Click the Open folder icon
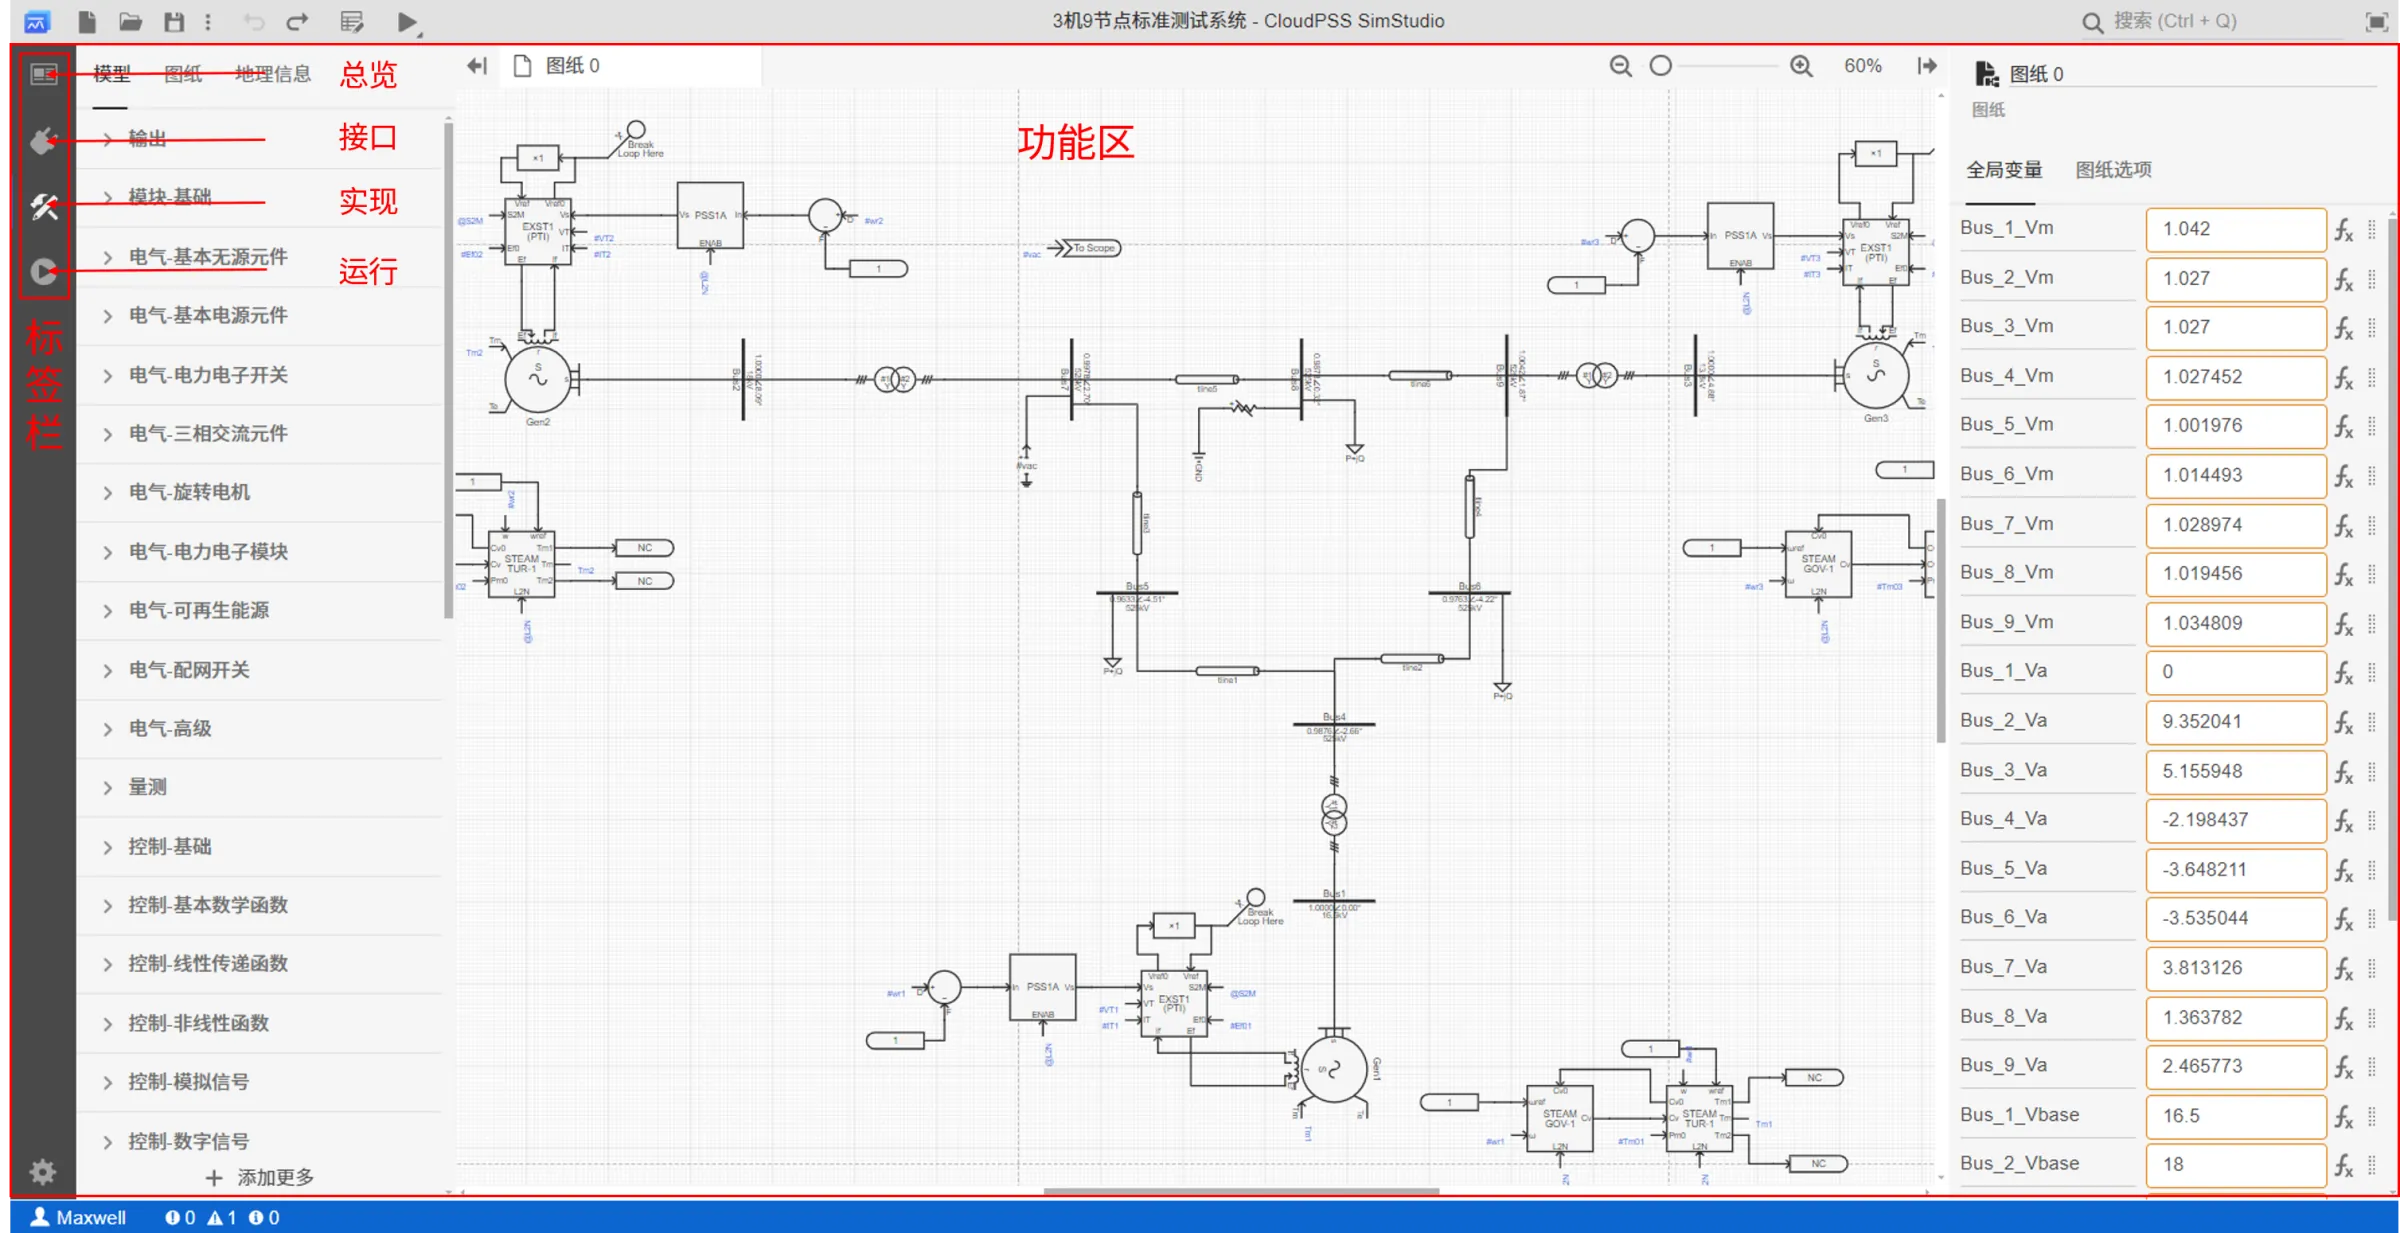The width and height of the screenshot is (2400, 1233). point(130,20)
